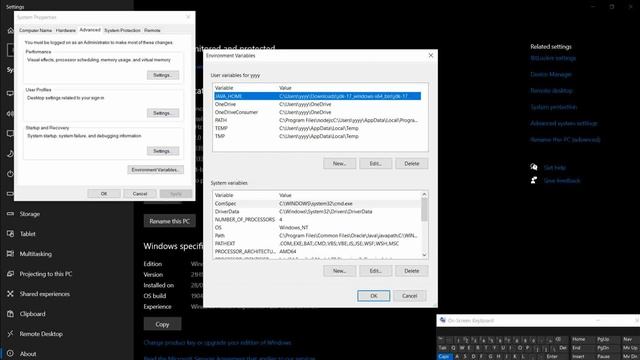Cancel the Environment Variables dialog
640x360 pixels.
click(x=409, y=296)
